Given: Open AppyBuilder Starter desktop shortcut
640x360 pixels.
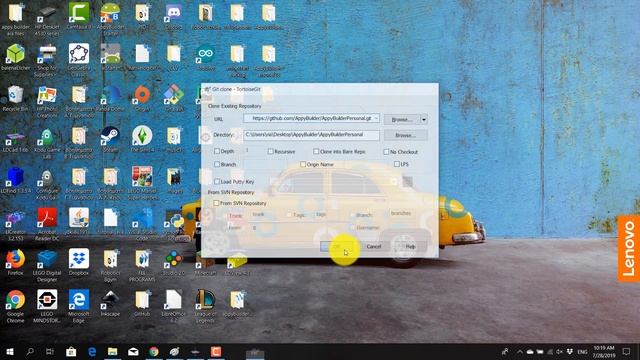Looking at the screenshot, I should point(110,19).
